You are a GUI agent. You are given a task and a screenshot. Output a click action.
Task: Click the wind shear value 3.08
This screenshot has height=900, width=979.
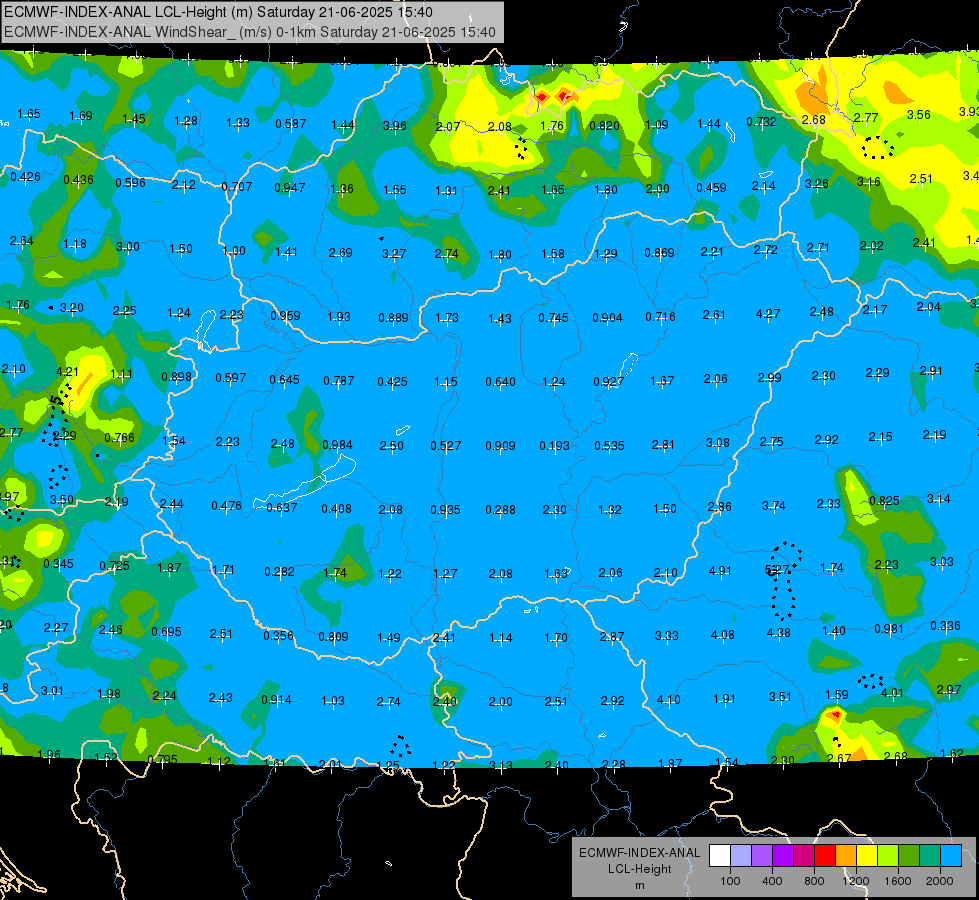718,443
